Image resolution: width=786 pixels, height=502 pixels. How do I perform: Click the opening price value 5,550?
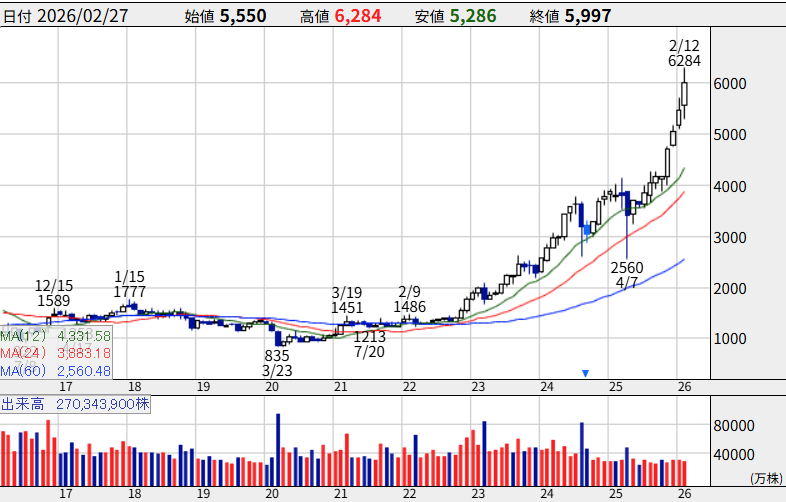[245, 16]
